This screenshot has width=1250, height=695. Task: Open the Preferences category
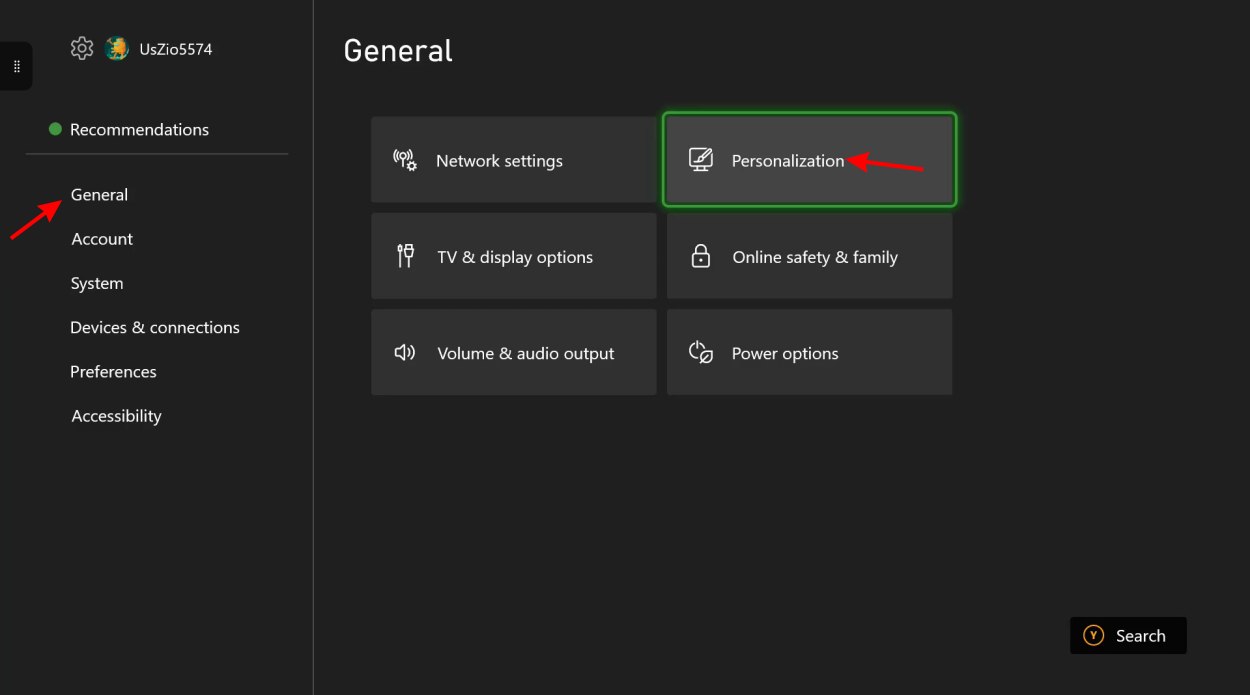coord(113,371)
